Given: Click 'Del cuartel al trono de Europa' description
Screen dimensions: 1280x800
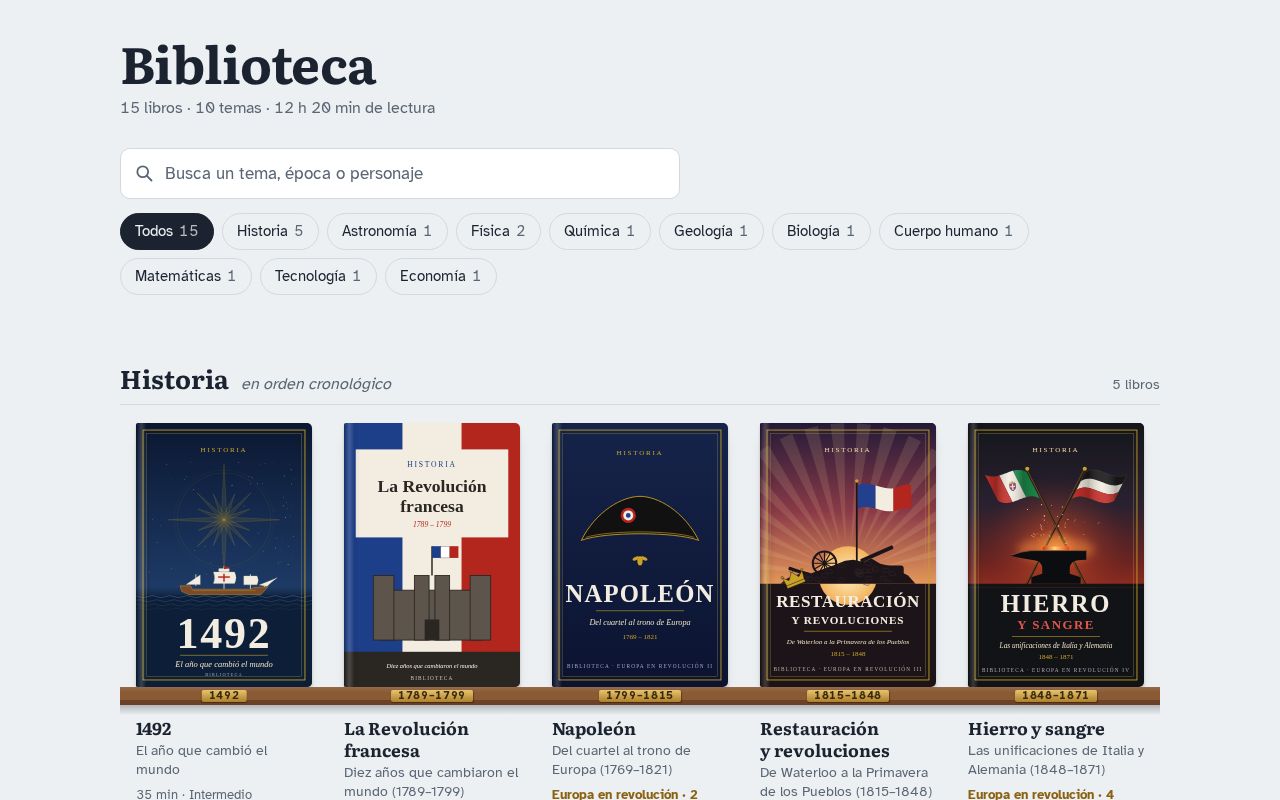Looking at the screenshot, I should pyautogui.click(x=621, y=760).
